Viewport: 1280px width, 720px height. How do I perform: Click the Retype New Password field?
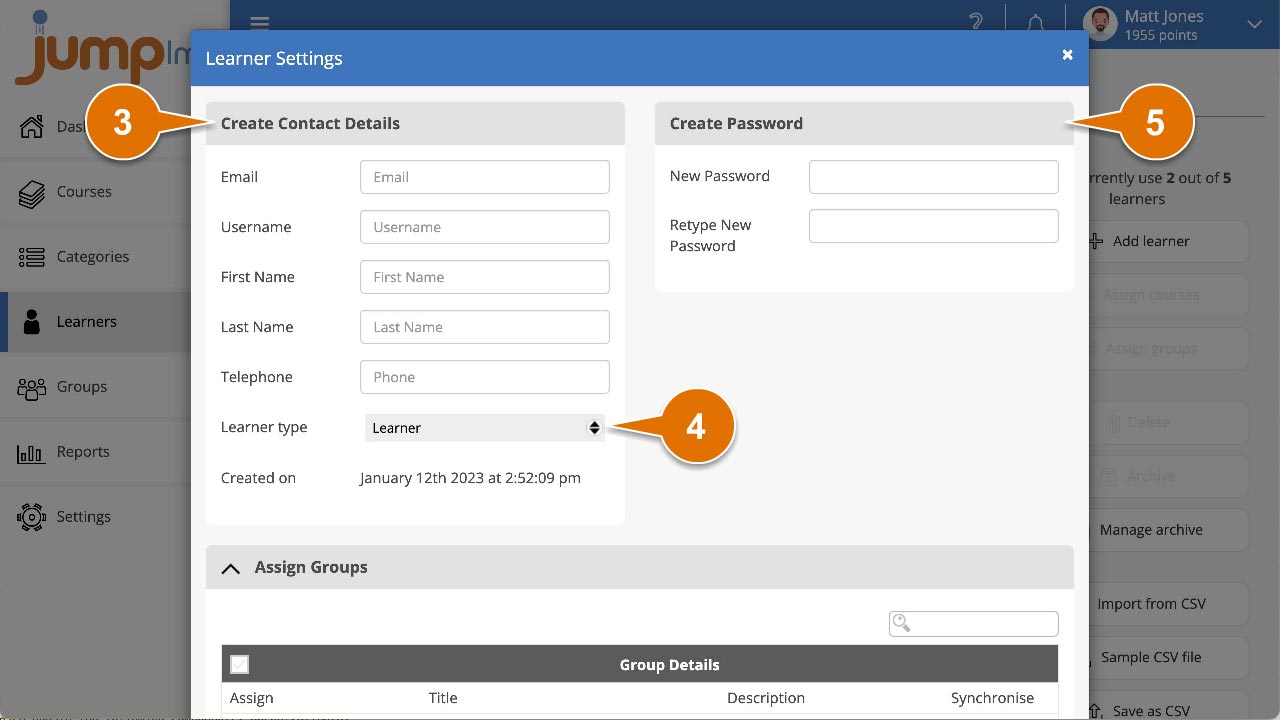933,226
